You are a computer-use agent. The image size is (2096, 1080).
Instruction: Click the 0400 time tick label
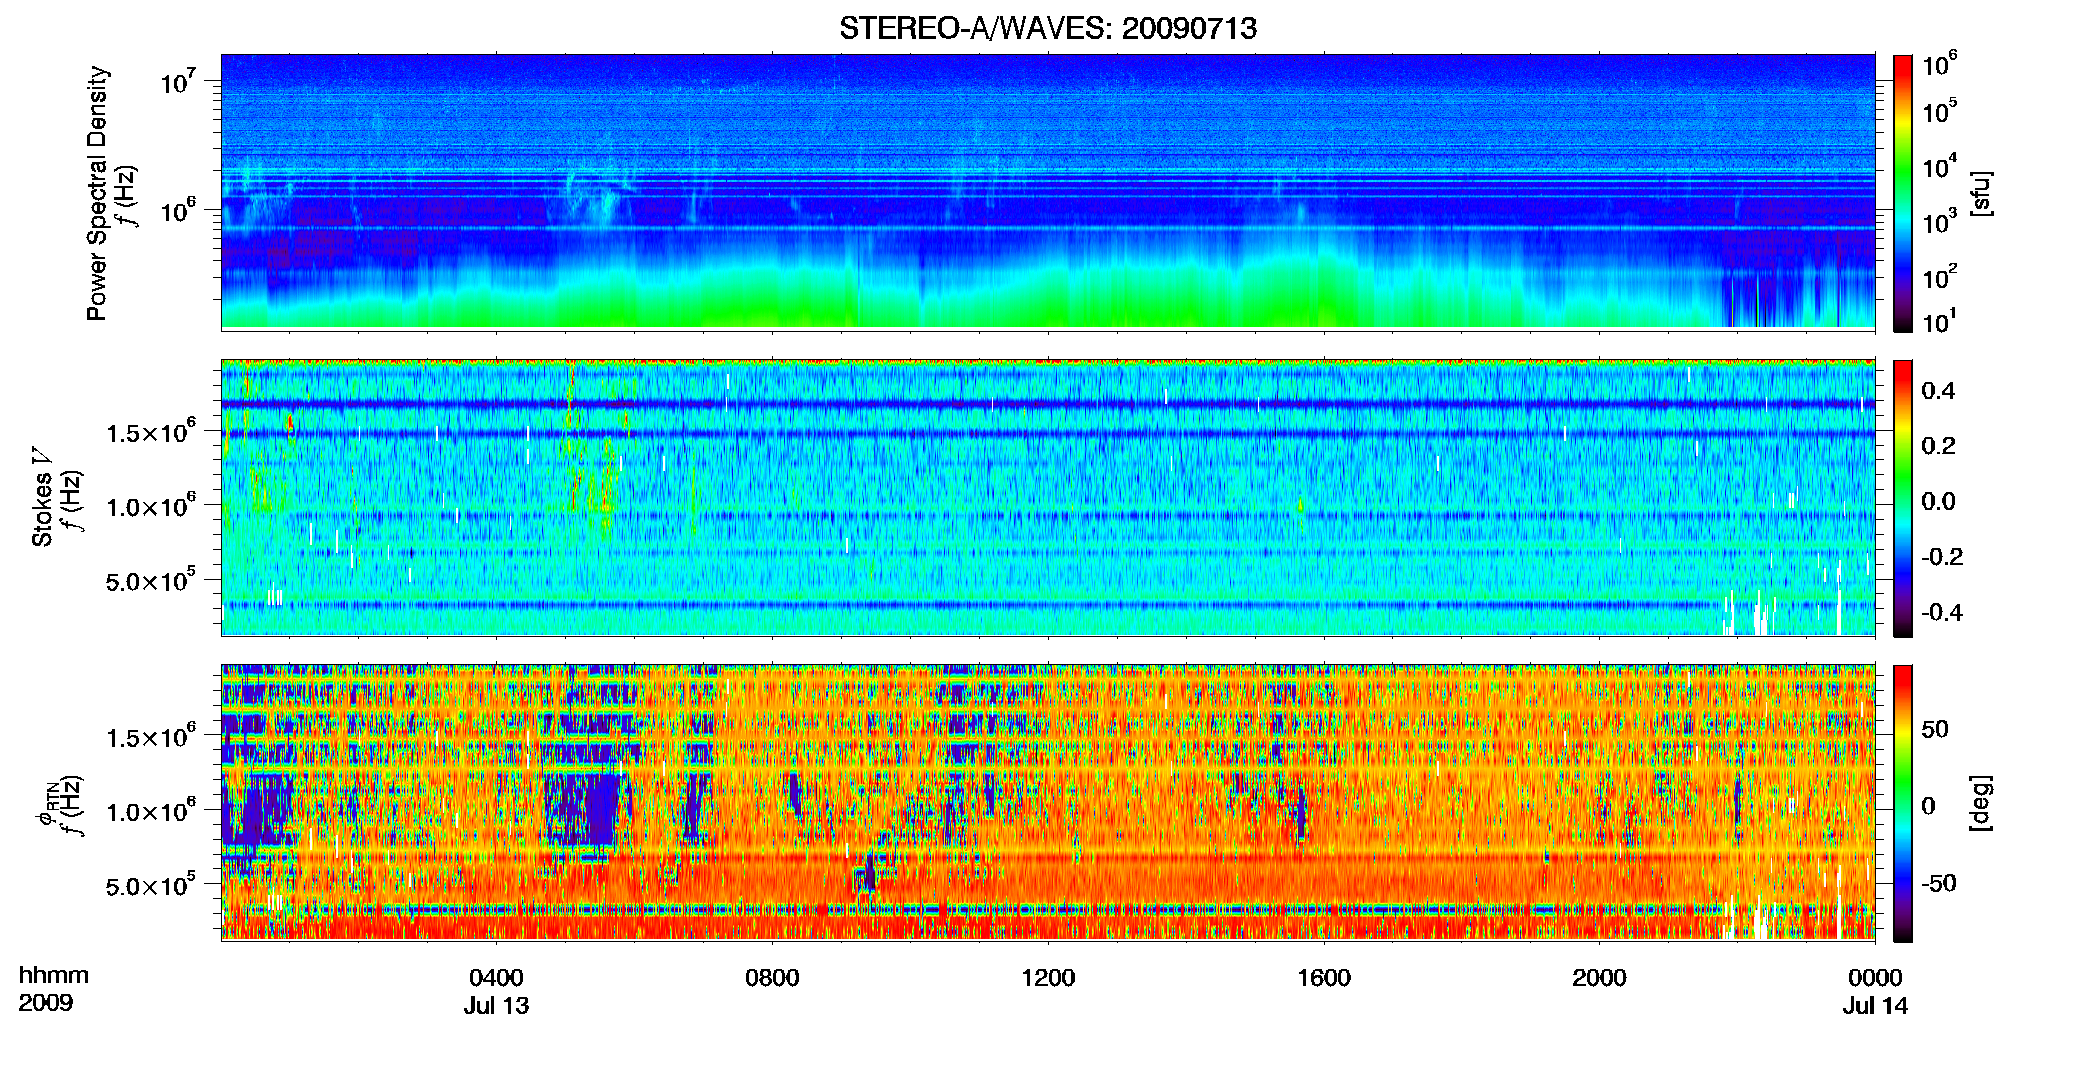click(x=496, y=977)
